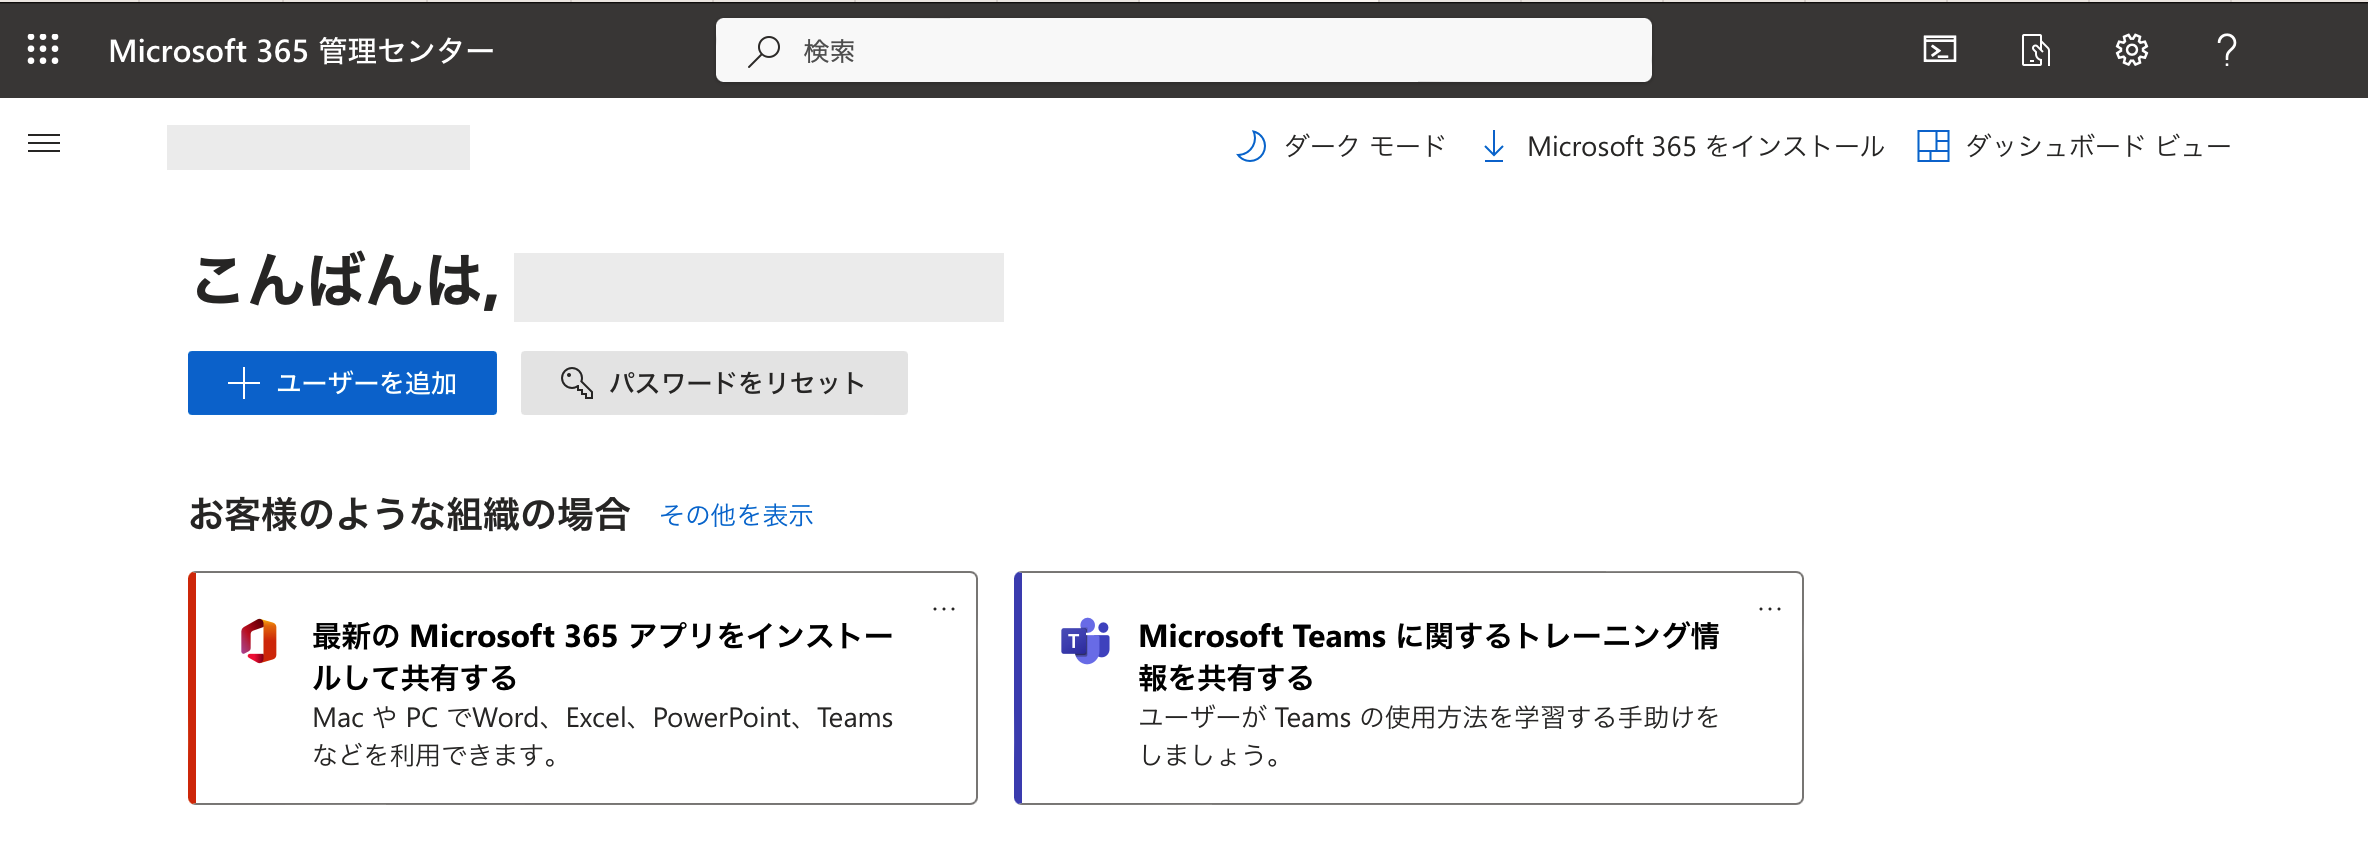Click the crescent moon dark mode icon

click(1251, 146)
